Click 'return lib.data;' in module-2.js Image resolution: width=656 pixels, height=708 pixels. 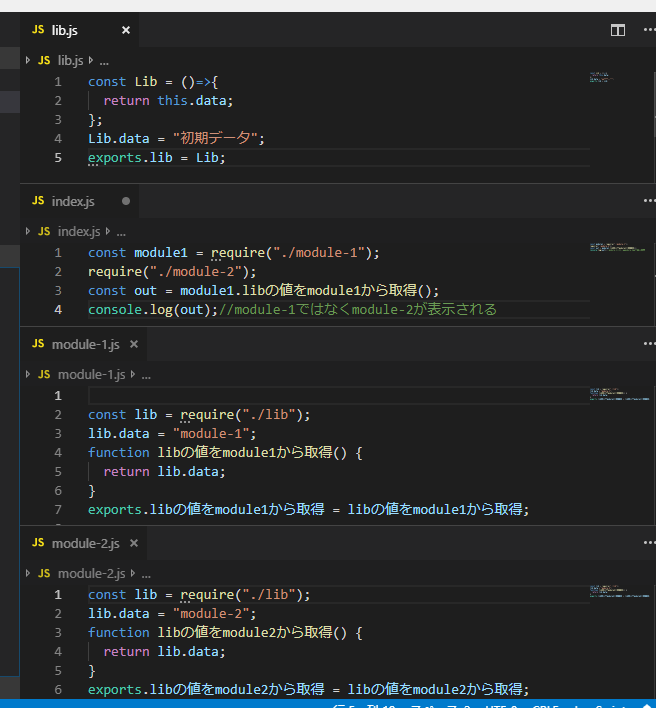164,652
